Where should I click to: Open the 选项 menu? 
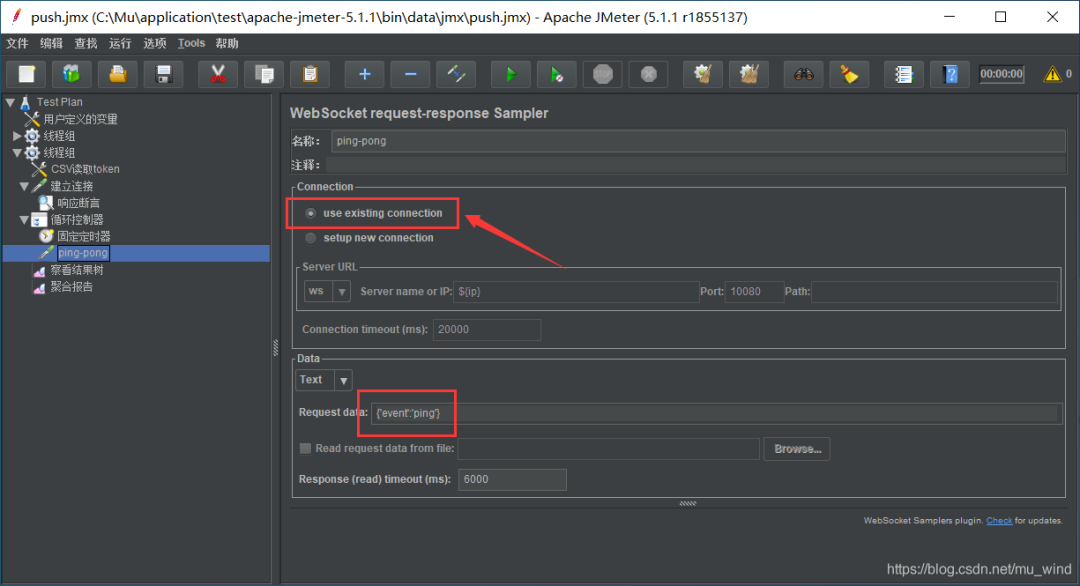[x=155, y=43]
